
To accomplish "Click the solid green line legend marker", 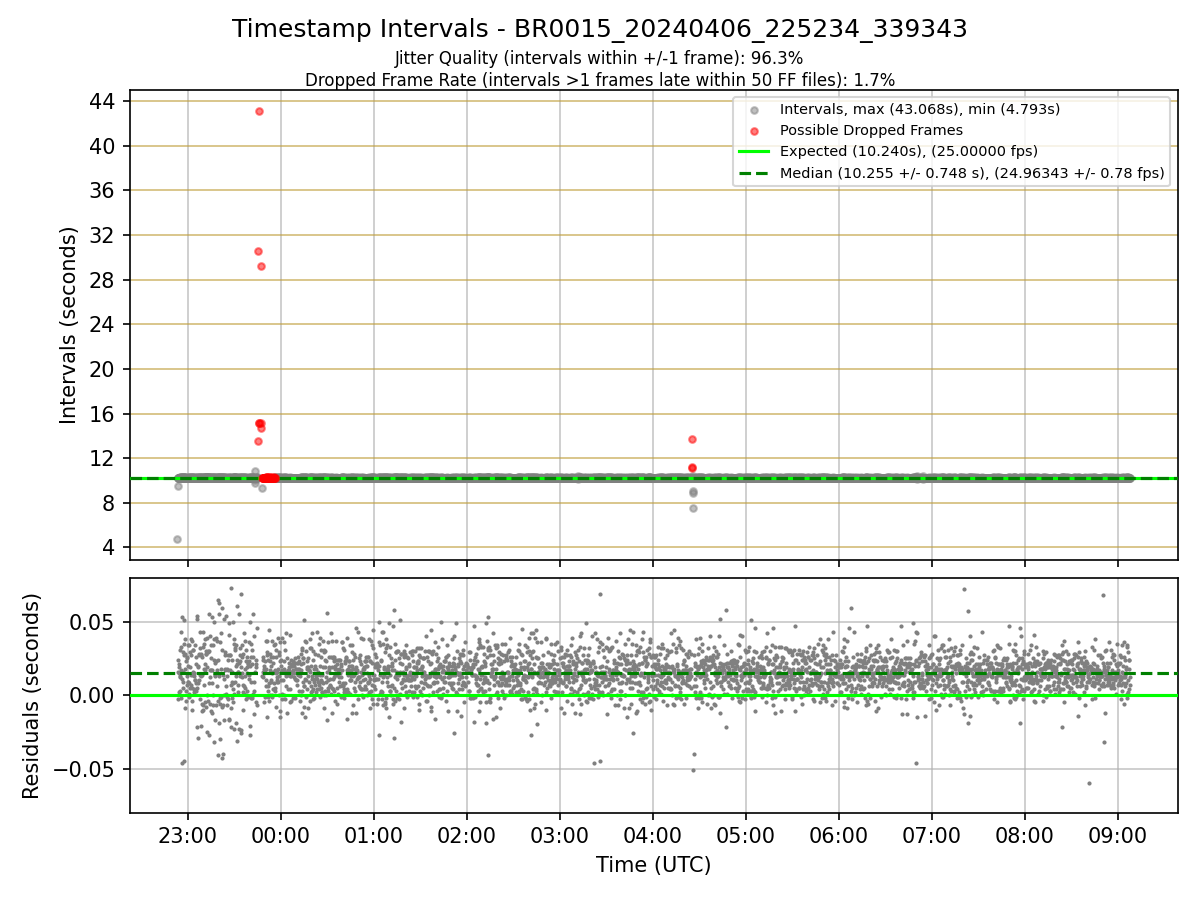I will [x=756, y=152].
